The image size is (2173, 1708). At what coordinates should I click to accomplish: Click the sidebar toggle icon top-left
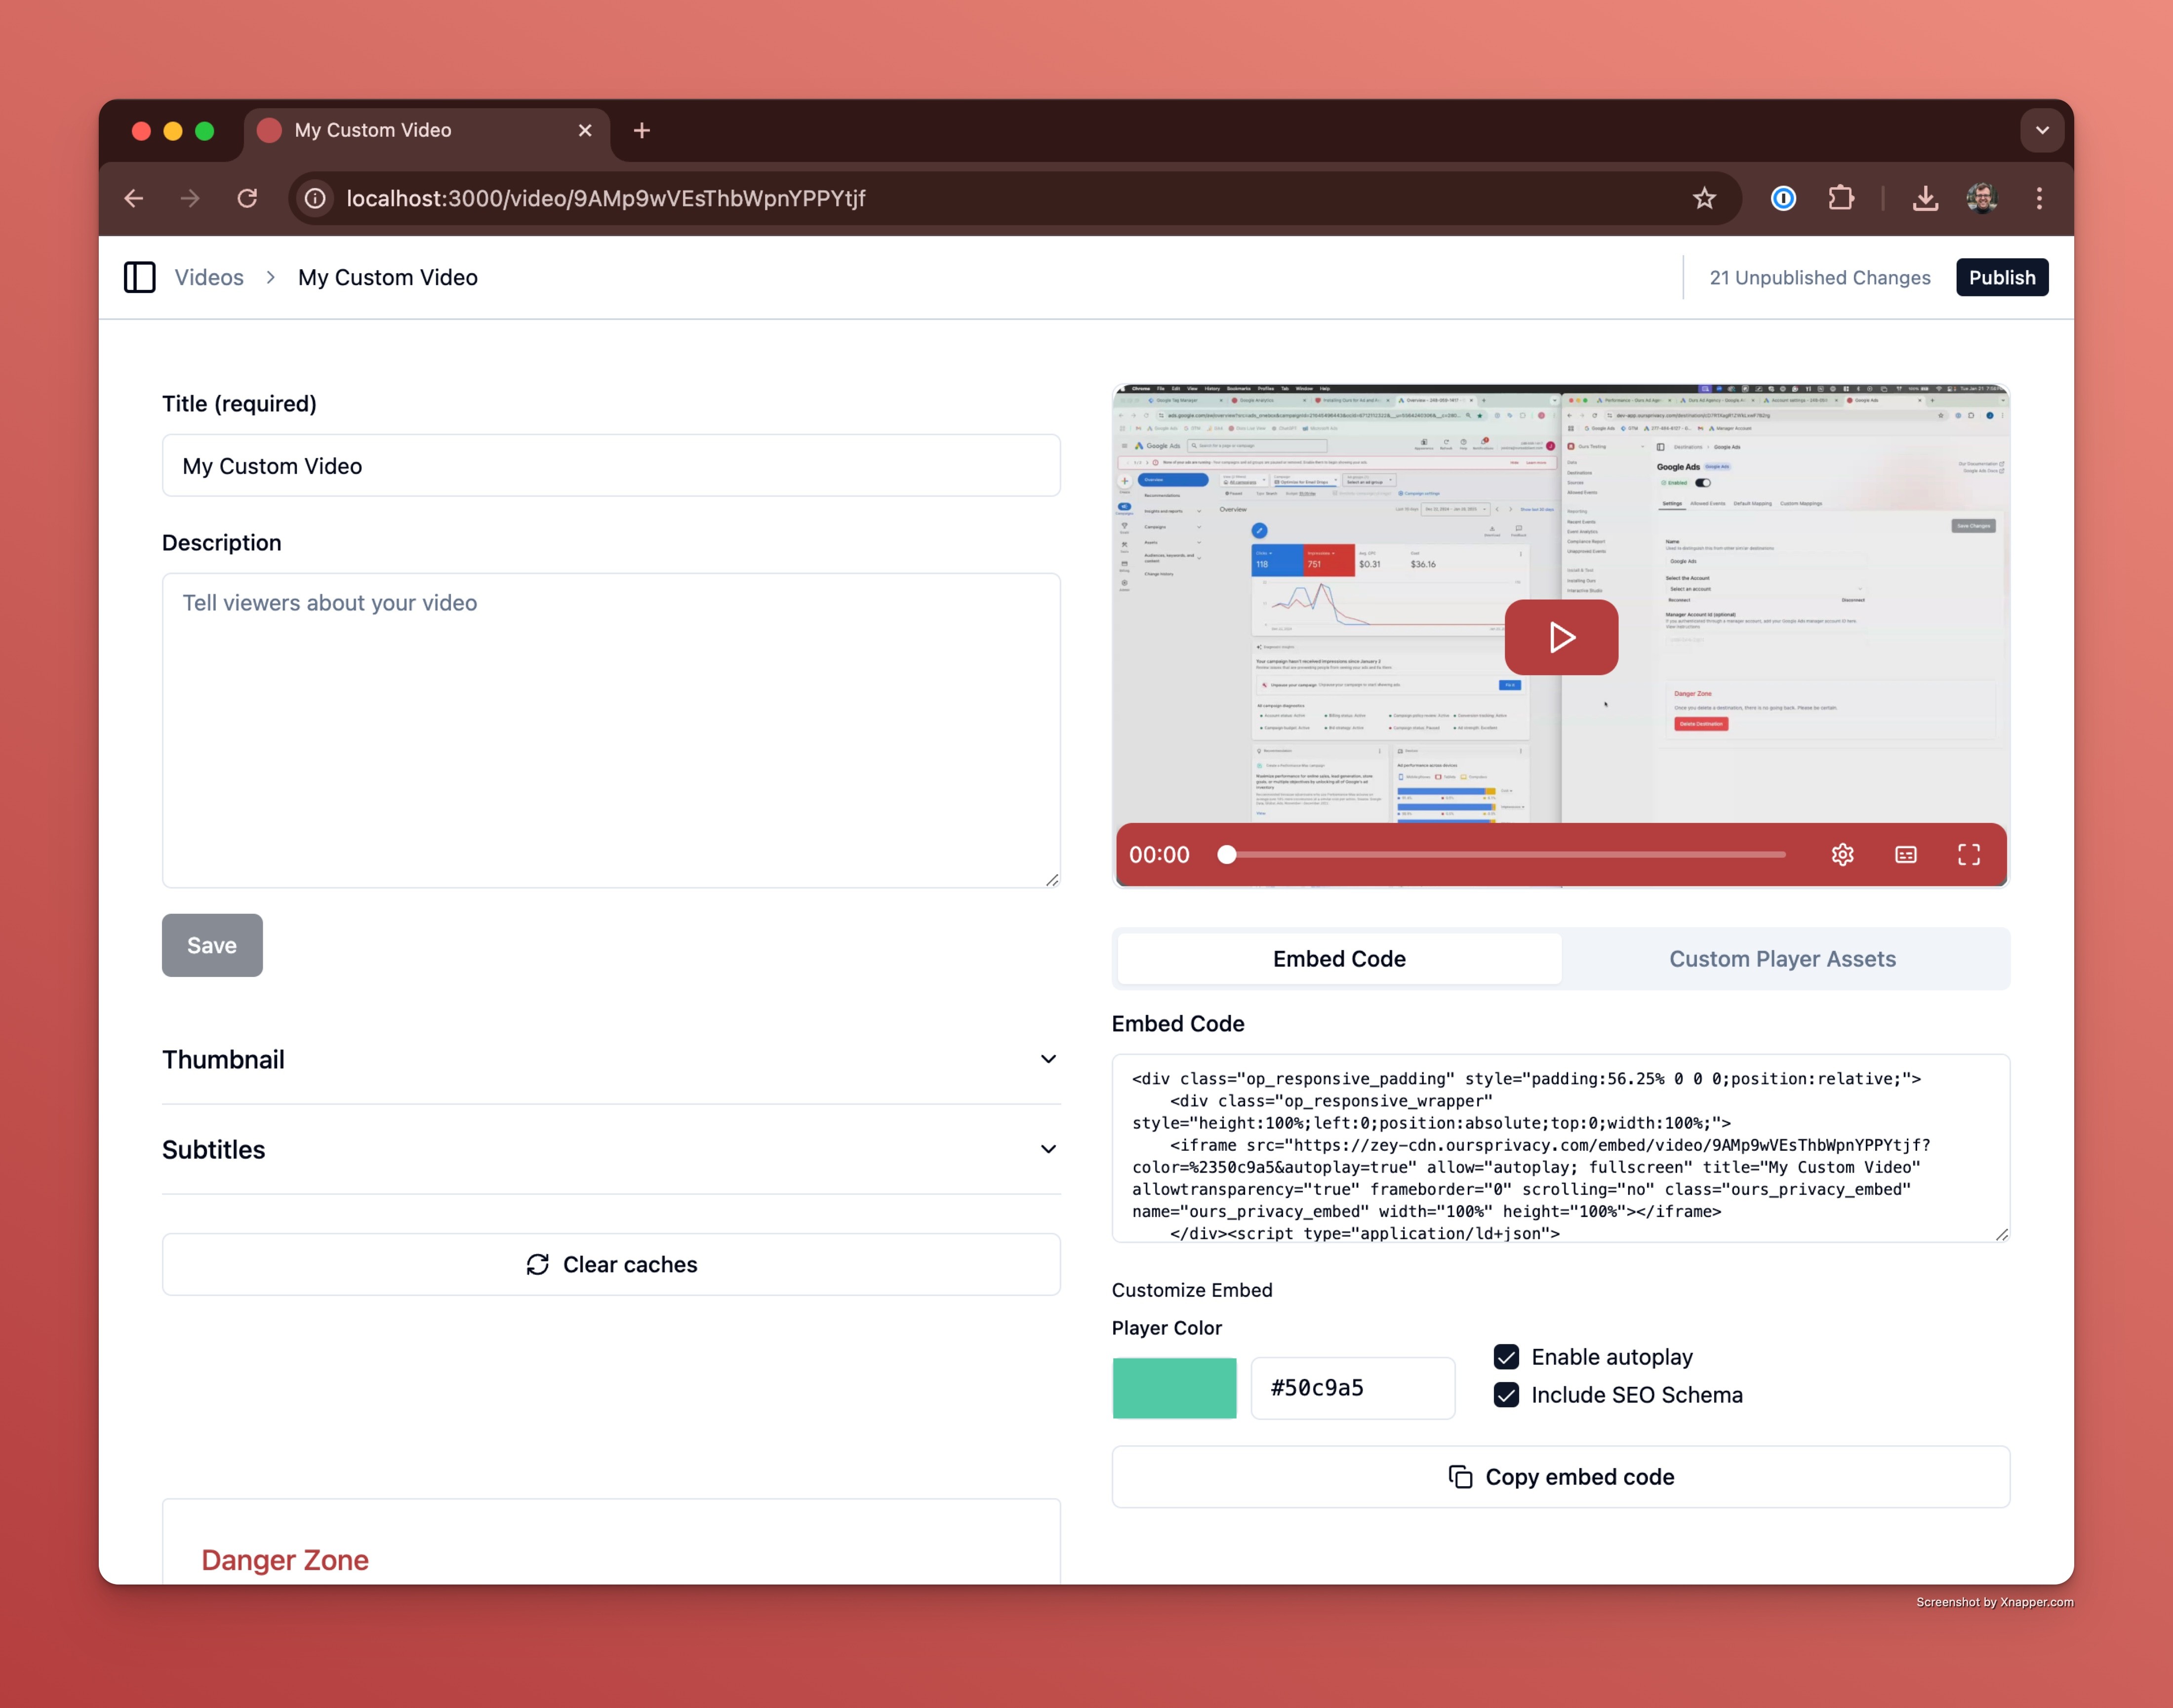click(x=139, y=277)
